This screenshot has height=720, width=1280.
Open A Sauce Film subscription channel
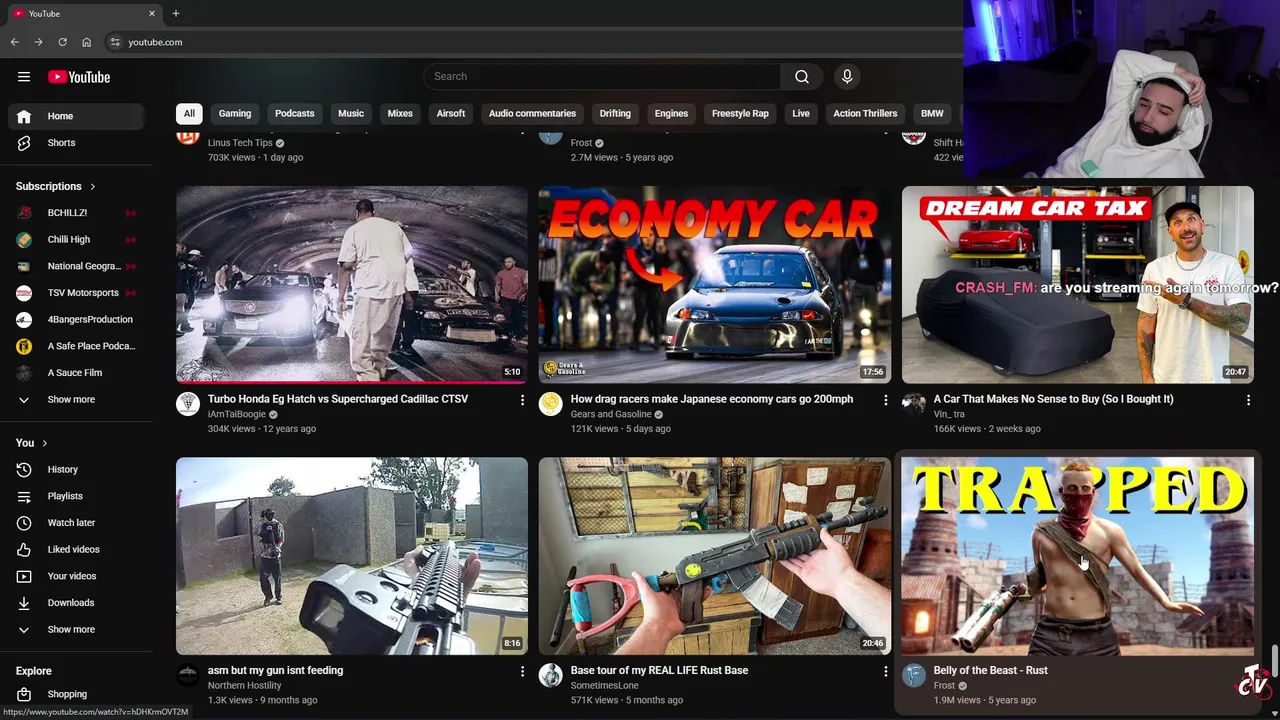76,373
